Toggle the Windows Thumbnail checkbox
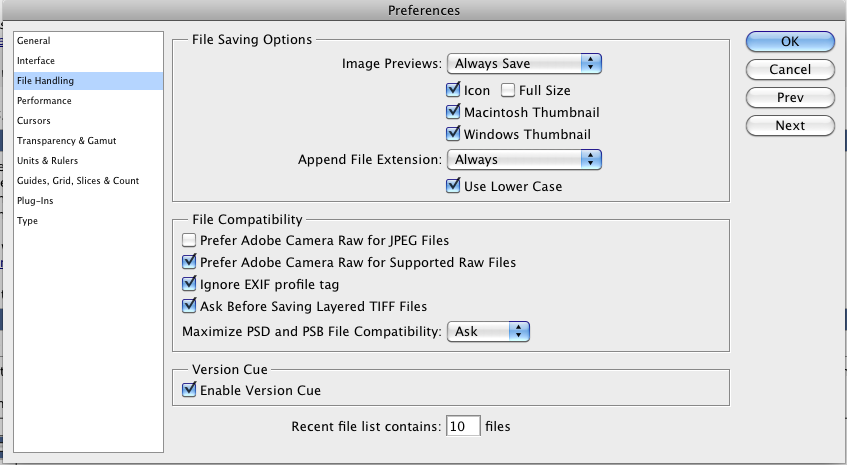 (x=453, y=133)
